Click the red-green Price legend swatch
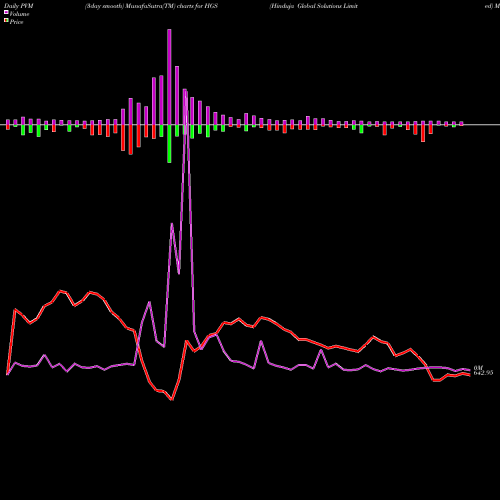 tap(6, 21)
